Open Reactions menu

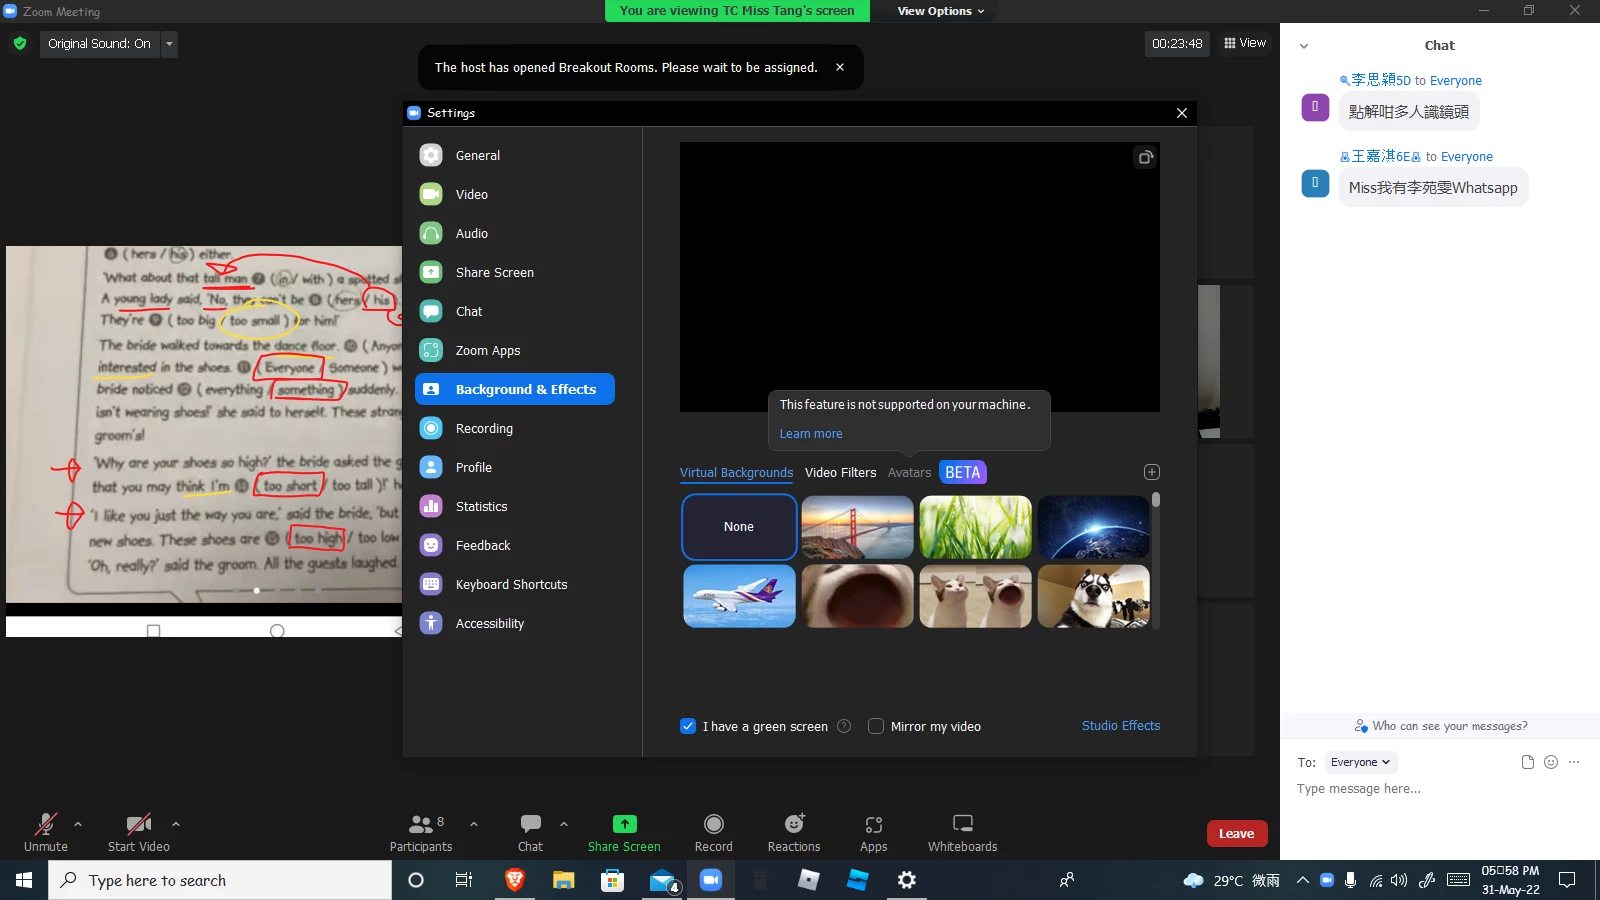(x=794, y=832)
